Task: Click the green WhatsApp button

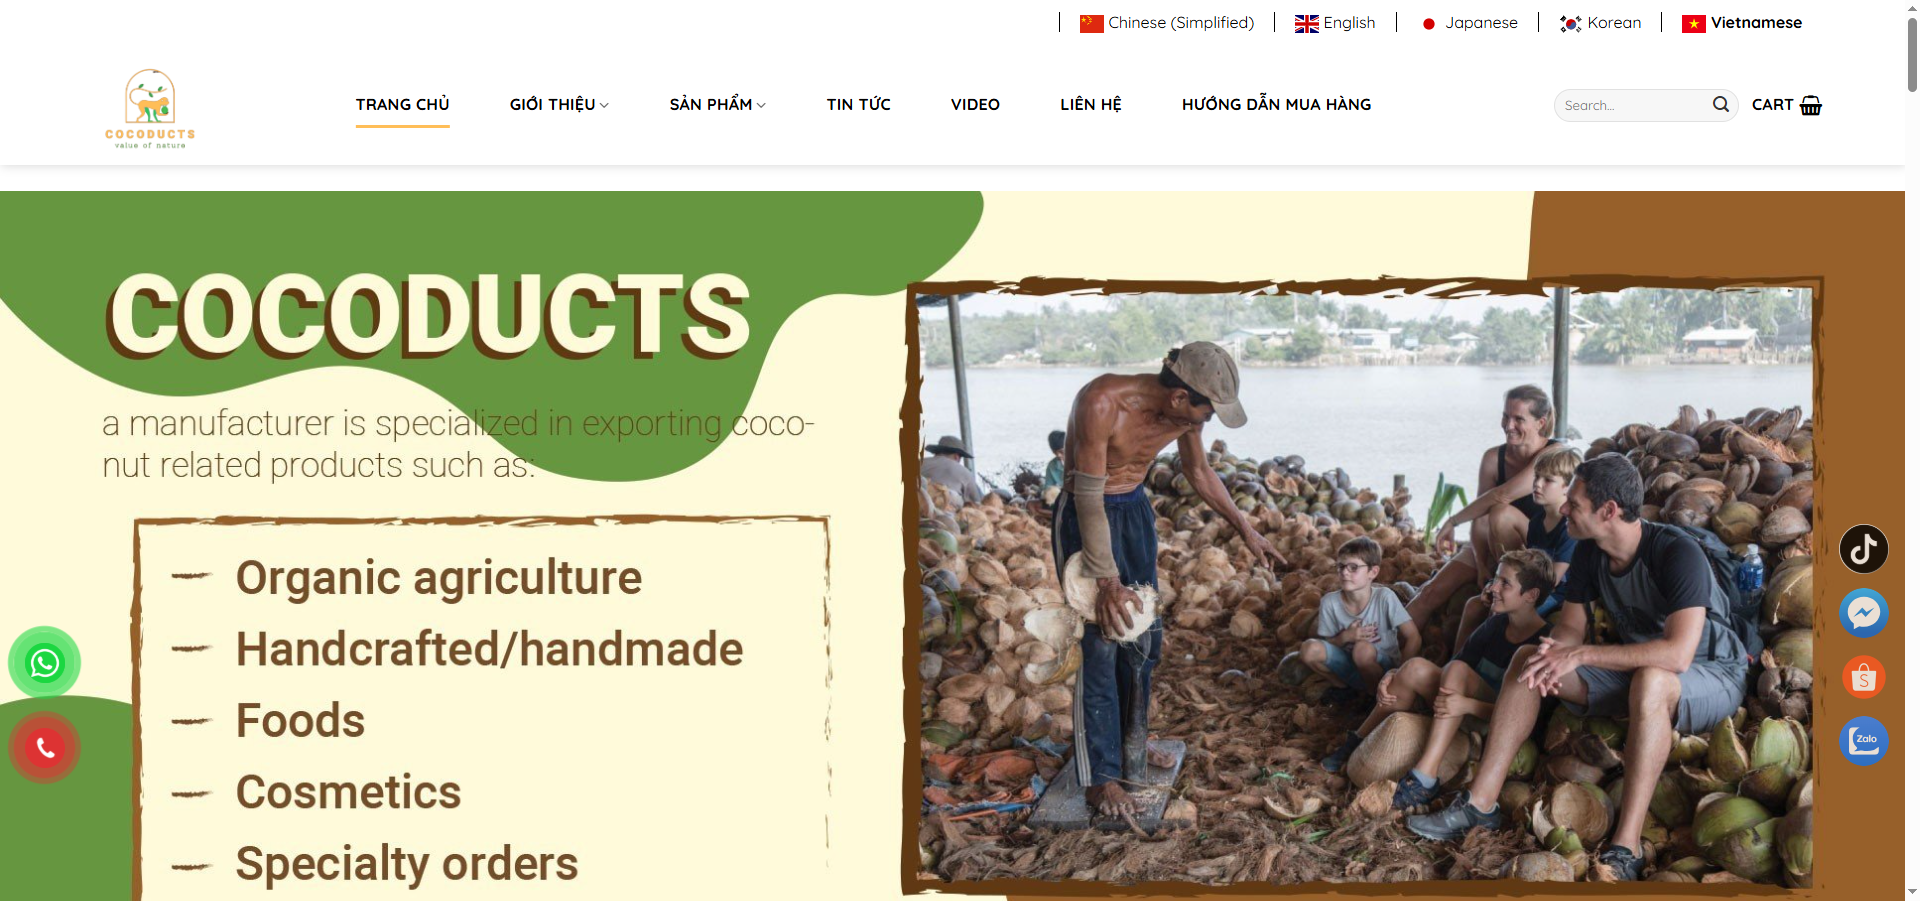Action: tap(45, 663)
